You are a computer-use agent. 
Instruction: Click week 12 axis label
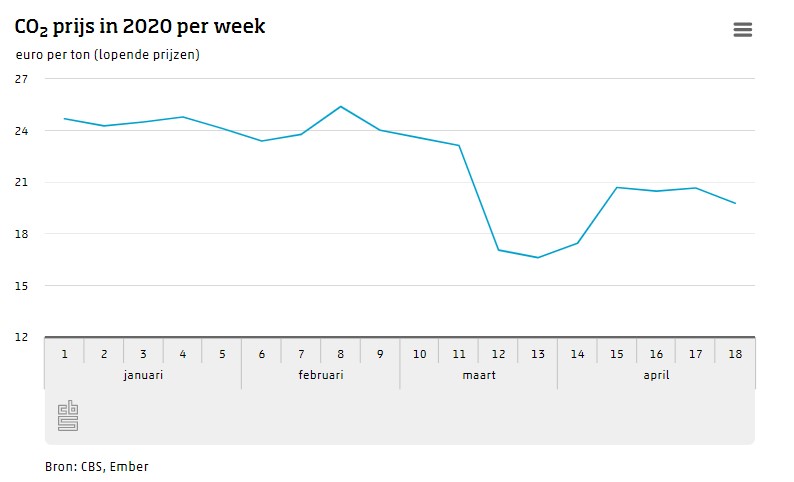click(498, 354)
